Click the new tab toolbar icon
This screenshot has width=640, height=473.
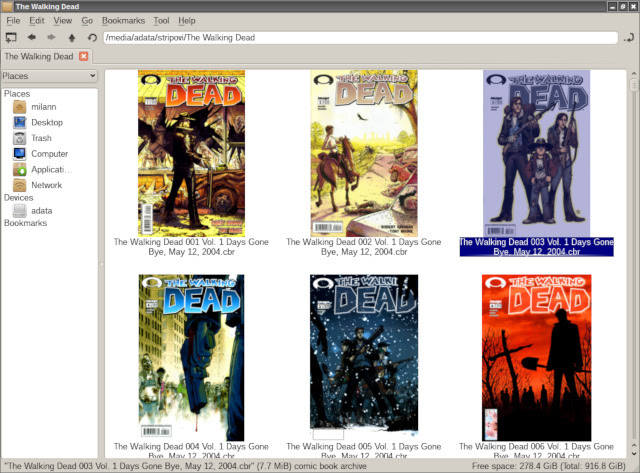tap(11, 38)
